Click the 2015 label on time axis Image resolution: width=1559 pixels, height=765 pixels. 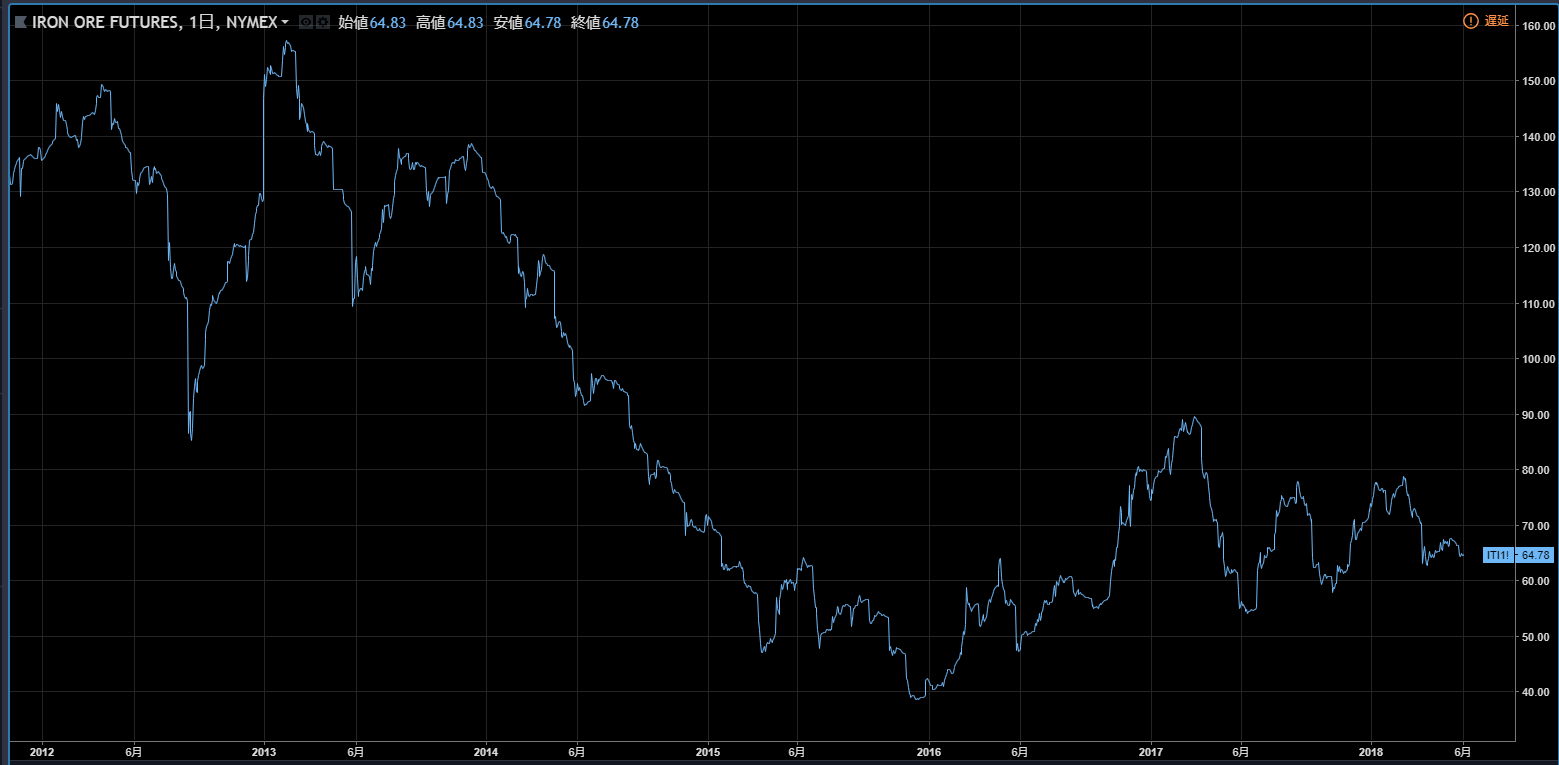point(707,751)
